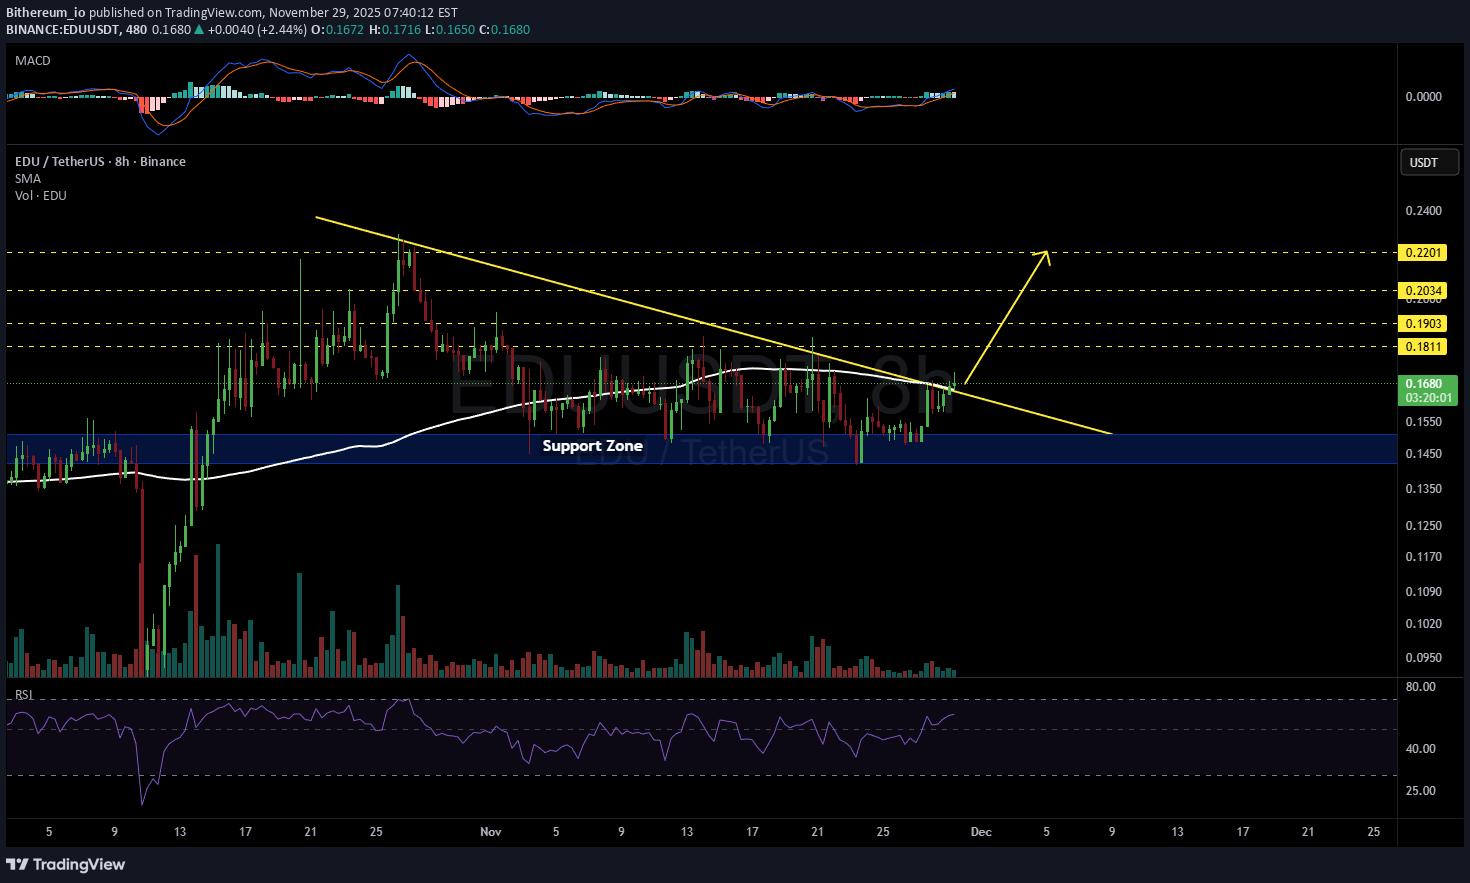
Task: Click the yellow projection arrow head
Action: 1046,253
